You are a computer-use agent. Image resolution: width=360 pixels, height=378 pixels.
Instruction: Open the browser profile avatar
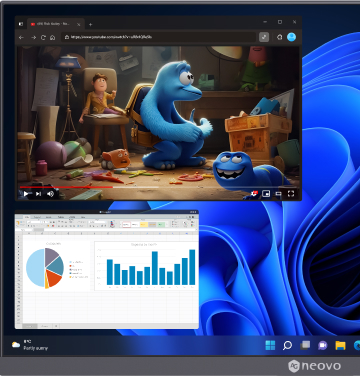(x=291, y=37)
